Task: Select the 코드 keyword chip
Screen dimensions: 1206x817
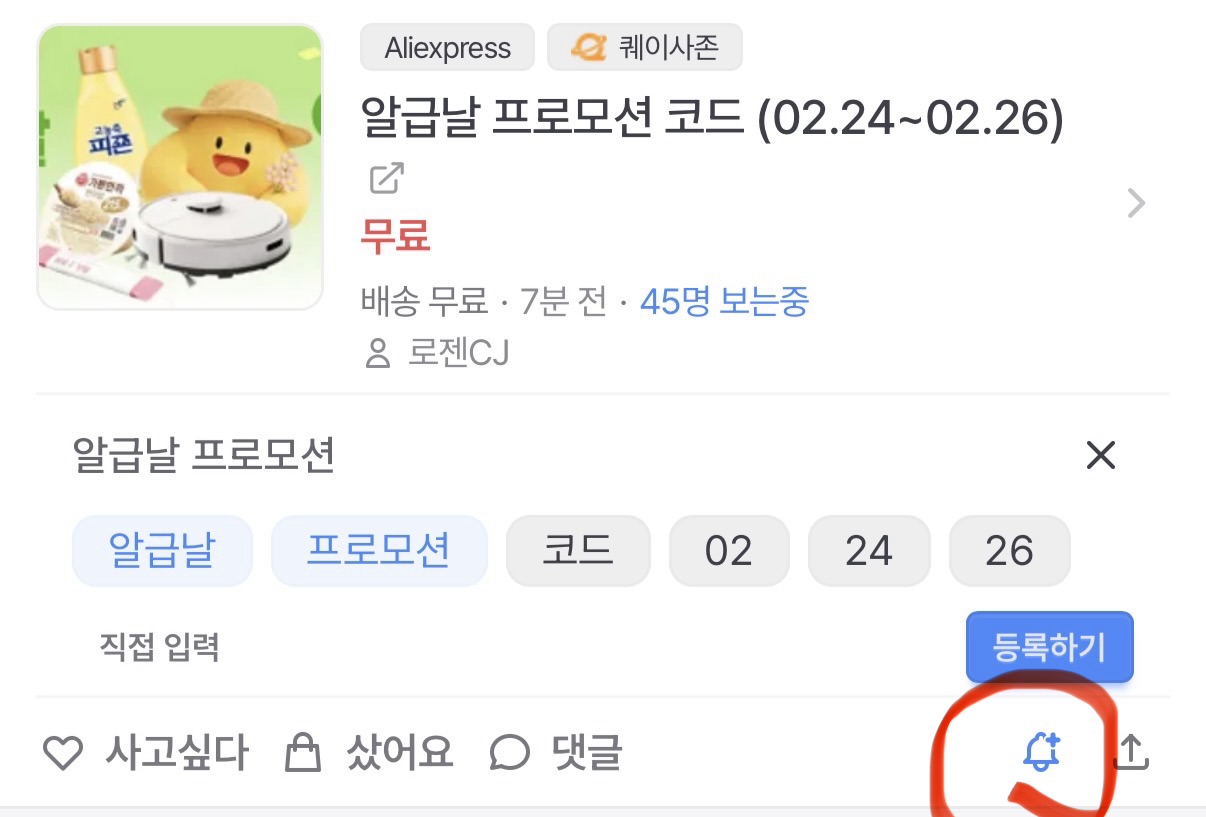Action: pyautogui.click(x=578, y=550)
